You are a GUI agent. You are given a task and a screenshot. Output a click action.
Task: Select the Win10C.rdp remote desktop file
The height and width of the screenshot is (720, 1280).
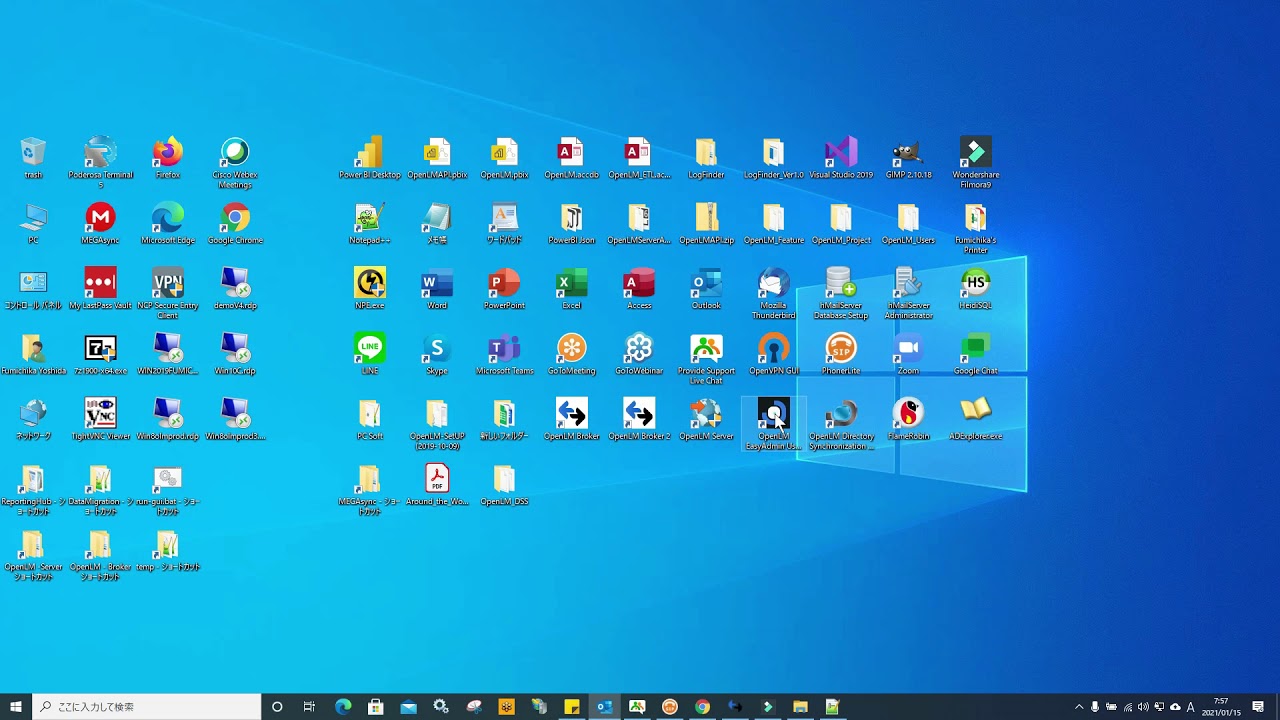pos(235,354)
